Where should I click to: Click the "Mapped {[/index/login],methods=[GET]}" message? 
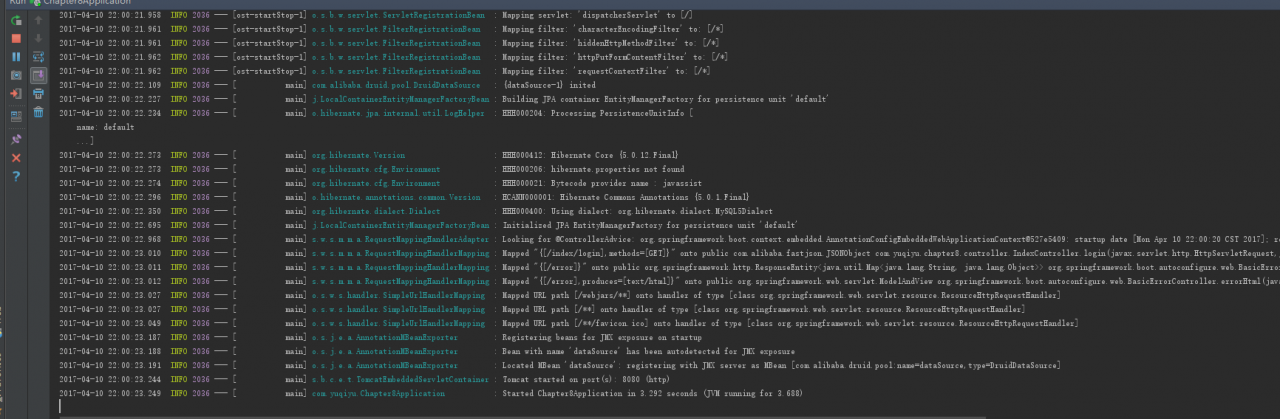[890, 254]
